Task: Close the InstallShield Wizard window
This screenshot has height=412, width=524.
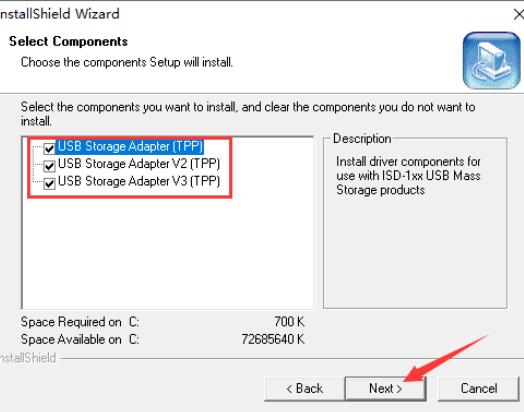Action: click(x=519, y=14)
